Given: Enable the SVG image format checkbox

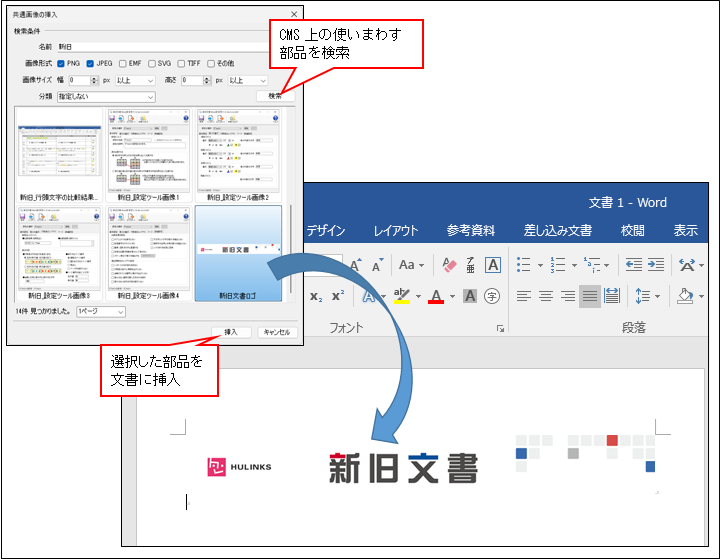Looking at the screenshot, I should click(152, 63).
